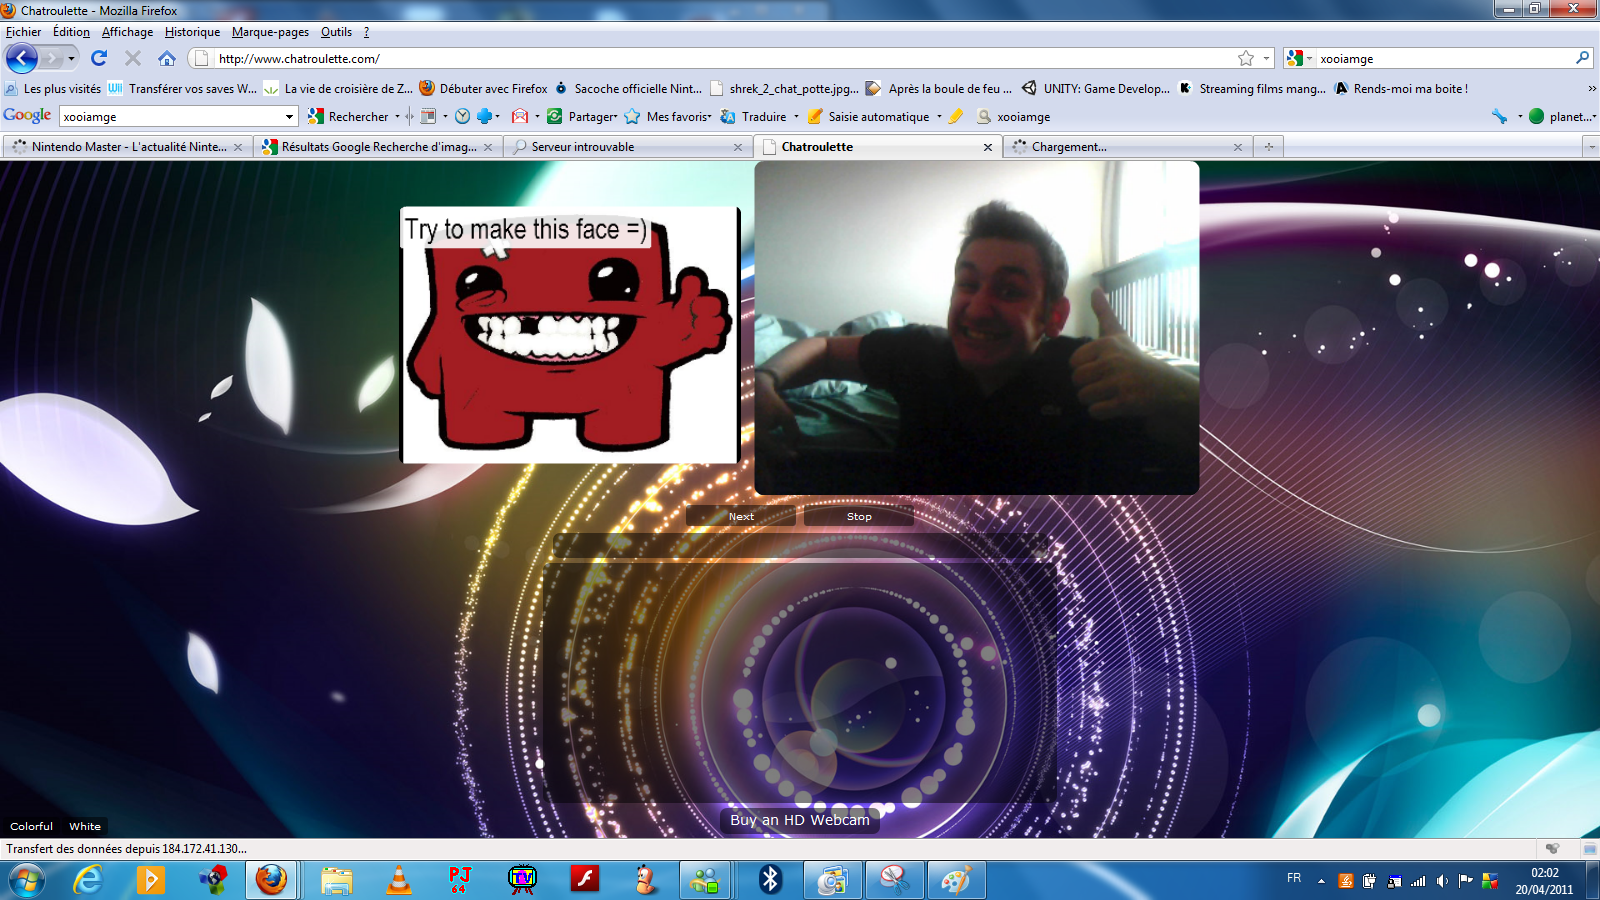Open the Paint palette taskbar item
1600x900 pixels.
956,880
